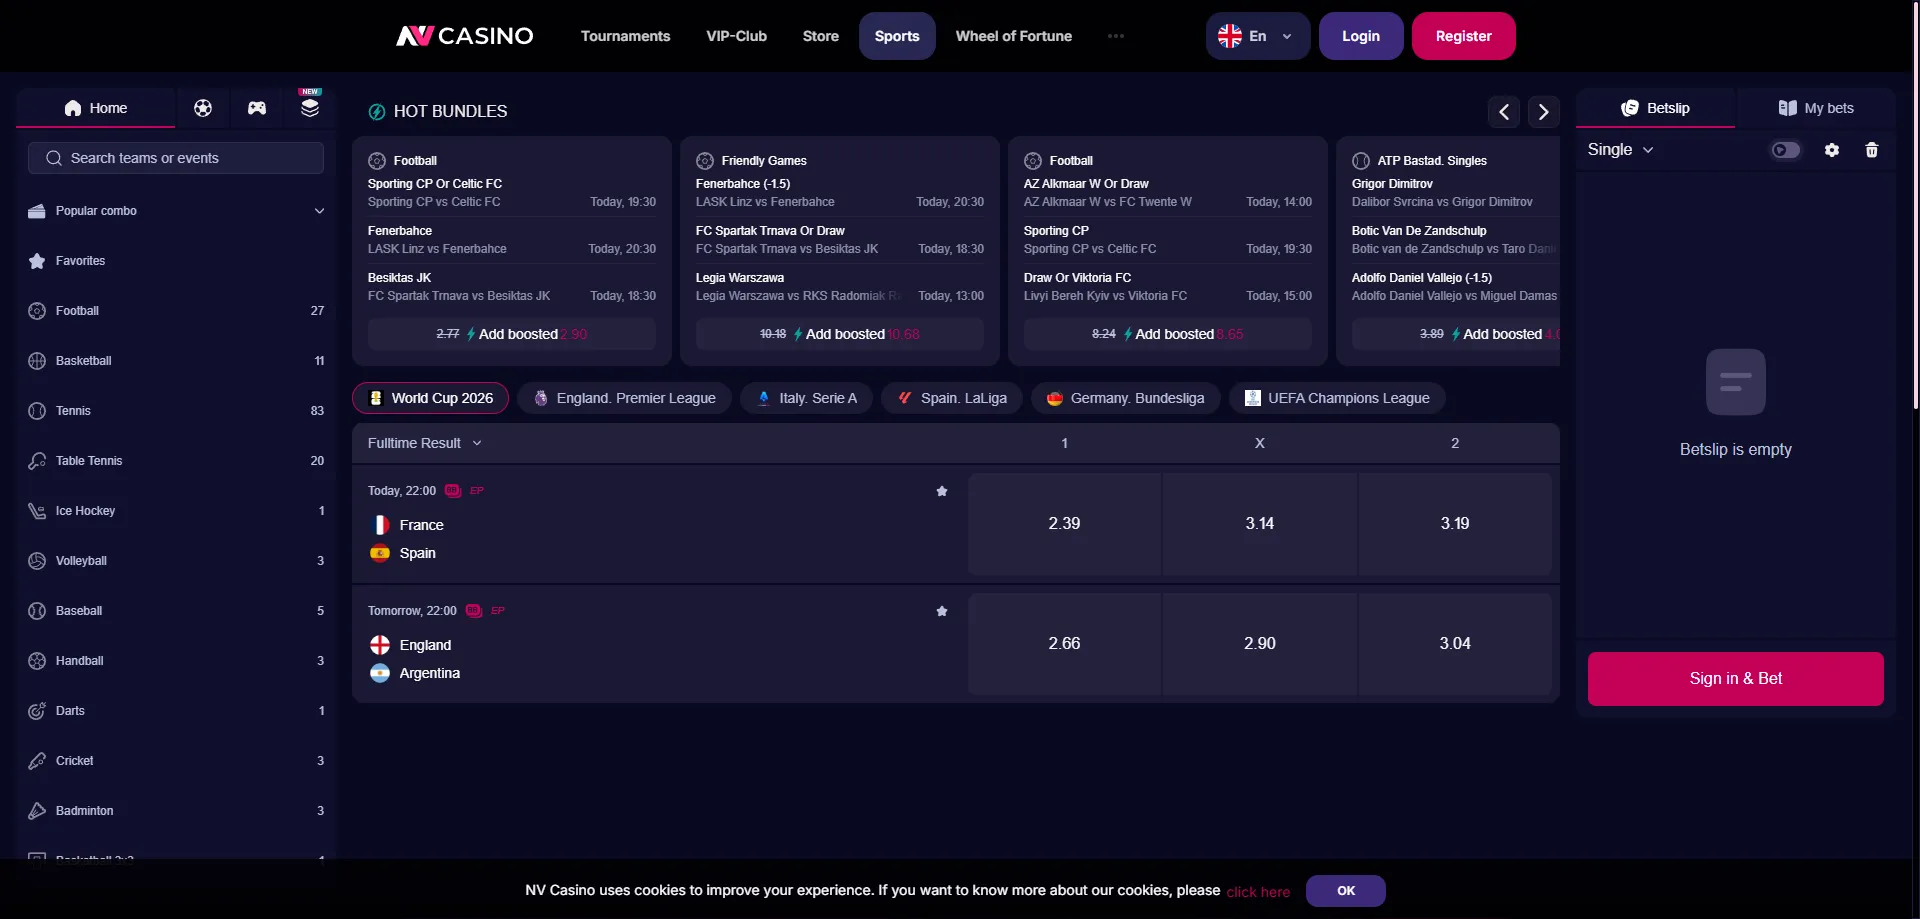The image size is (1920, 919).
Task: Select the England Premier League chip
Action: (624, 398)
